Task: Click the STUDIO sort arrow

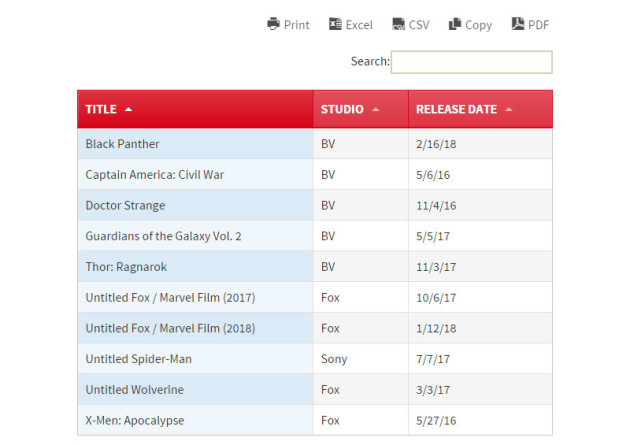Action: (376, 109)
